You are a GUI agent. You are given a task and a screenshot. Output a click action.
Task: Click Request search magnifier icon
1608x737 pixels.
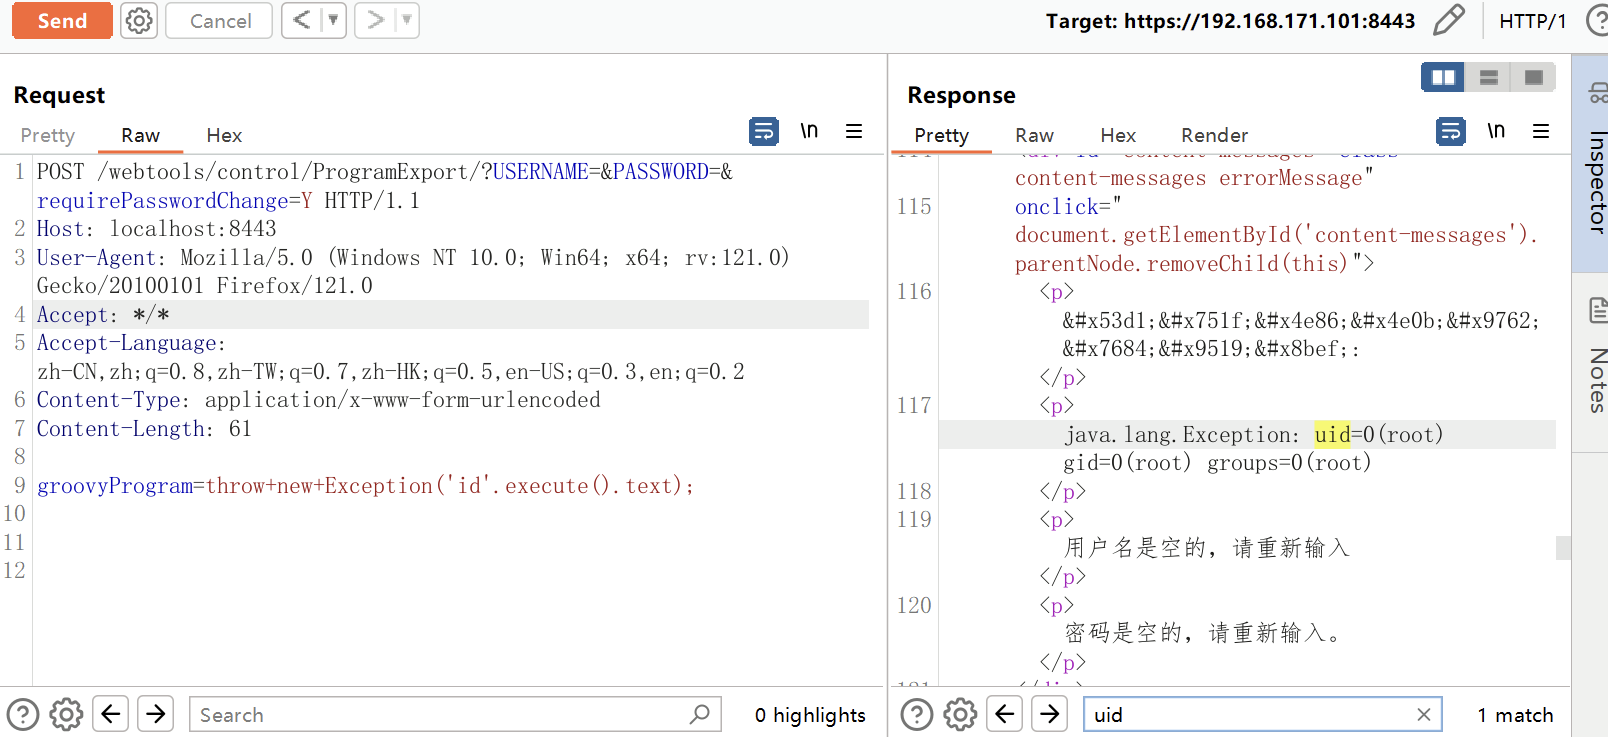click(x=700, y=714)
